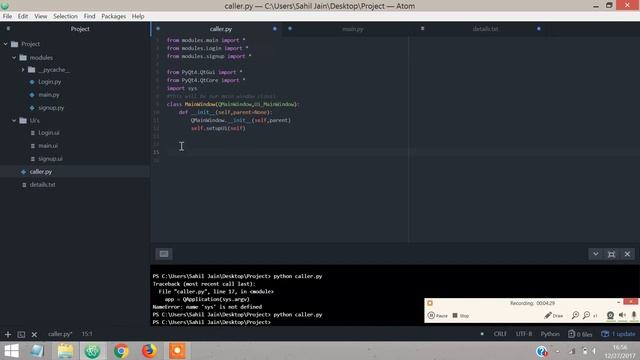
Task: Open Firefox from the taskbar
Action: coord(149,351)
